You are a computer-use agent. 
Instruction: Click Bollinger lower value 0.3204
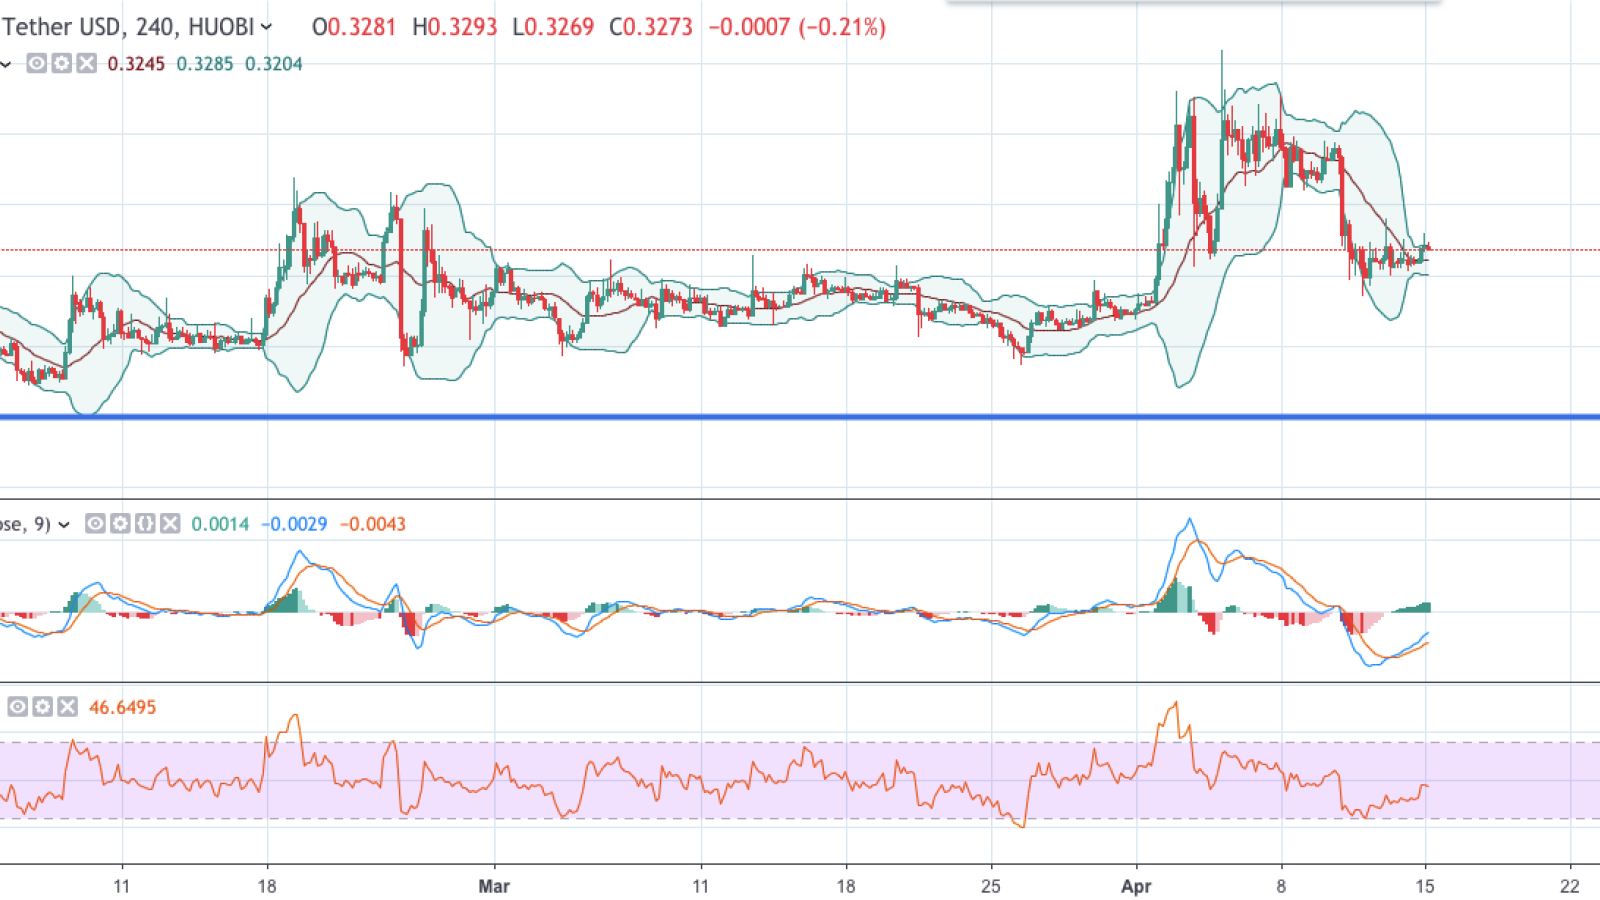(x=274, y=64)
